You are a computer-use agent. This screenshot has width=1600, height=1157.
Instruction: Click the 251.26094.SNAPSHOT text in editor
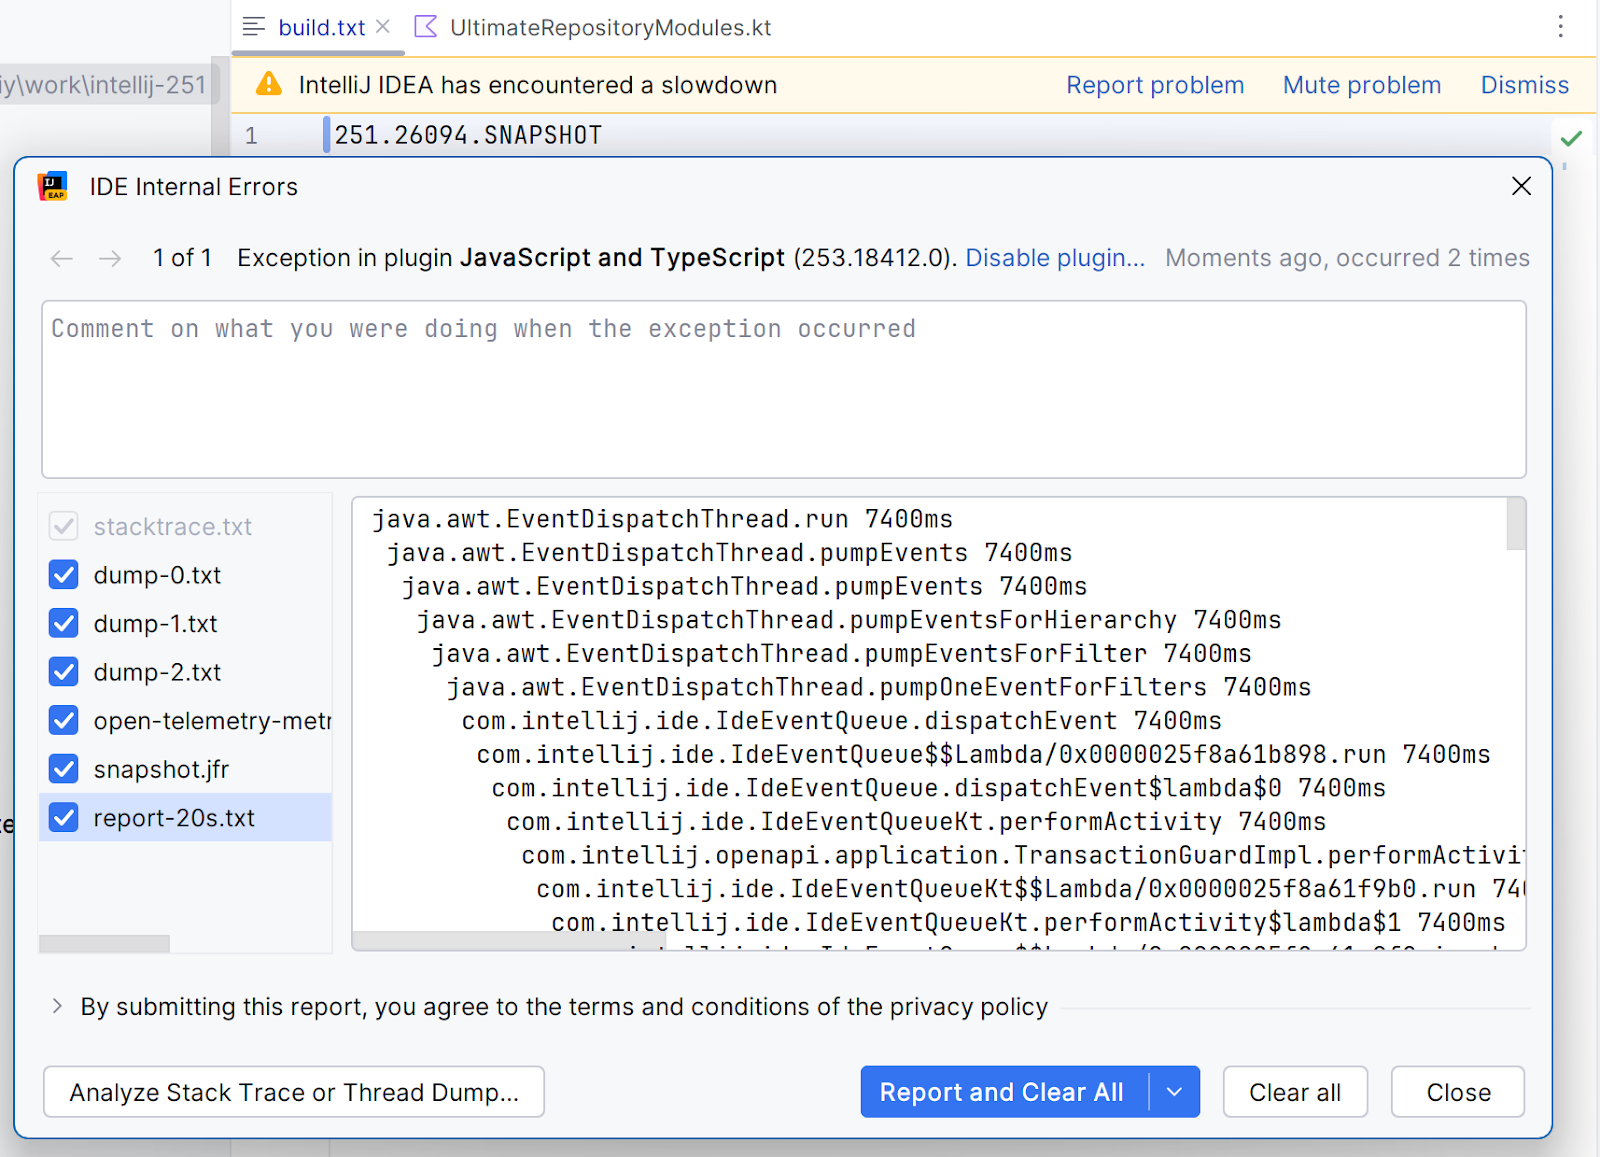(468, 135)
